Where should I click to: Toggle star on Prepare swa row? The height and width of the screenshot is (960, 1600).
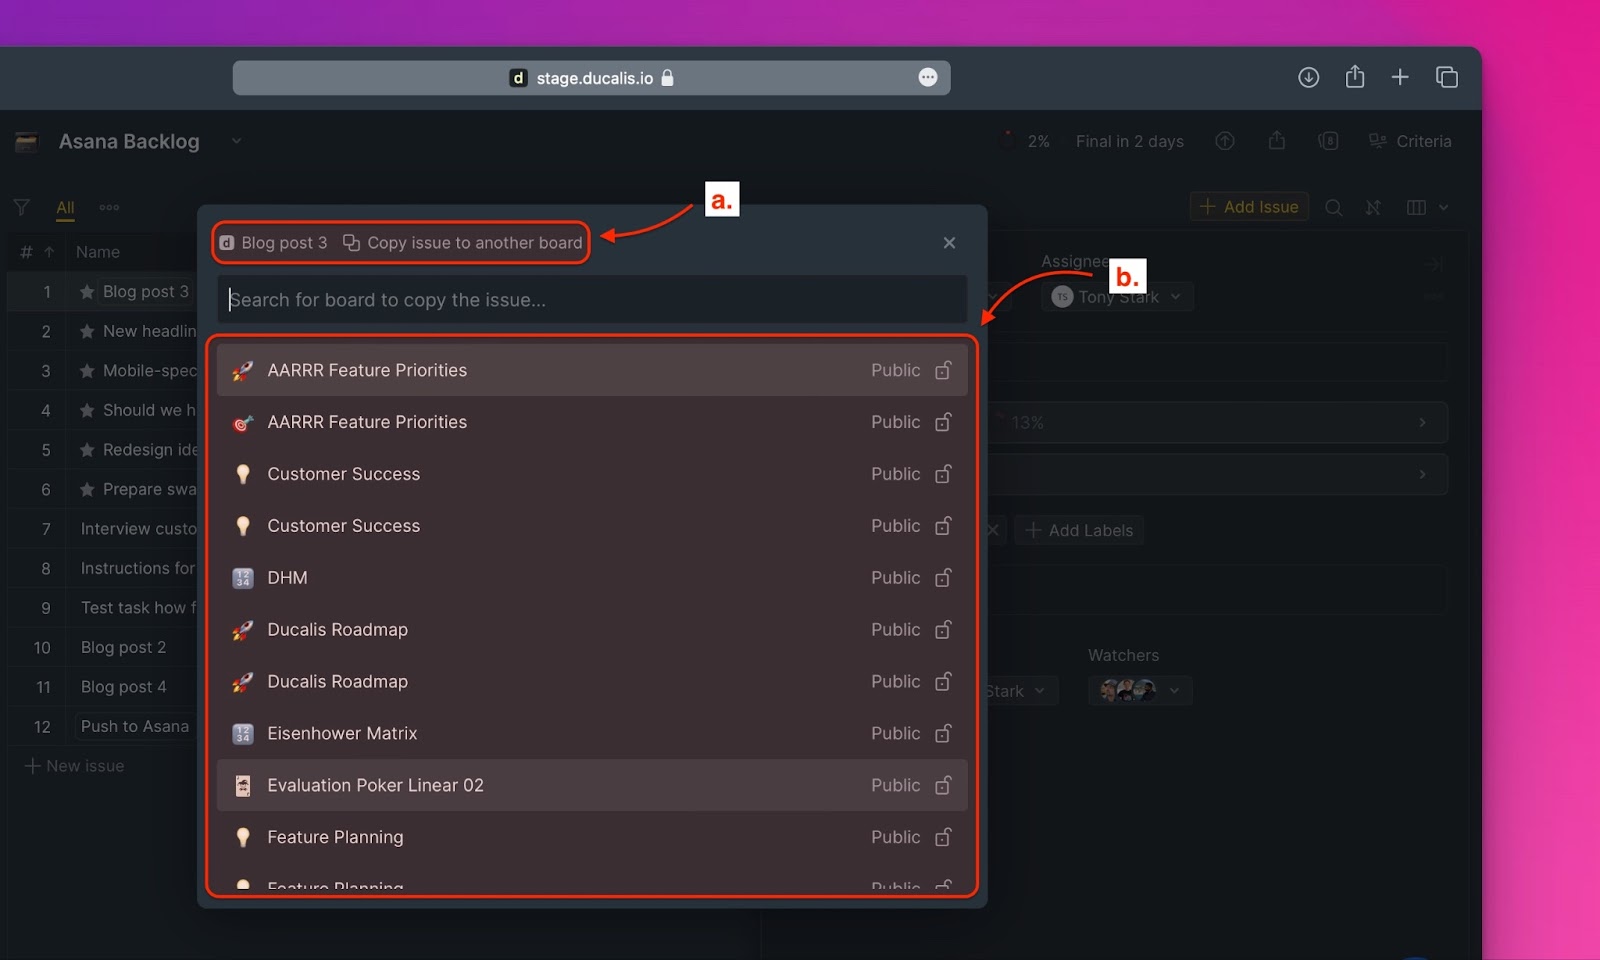pos(87,489)
